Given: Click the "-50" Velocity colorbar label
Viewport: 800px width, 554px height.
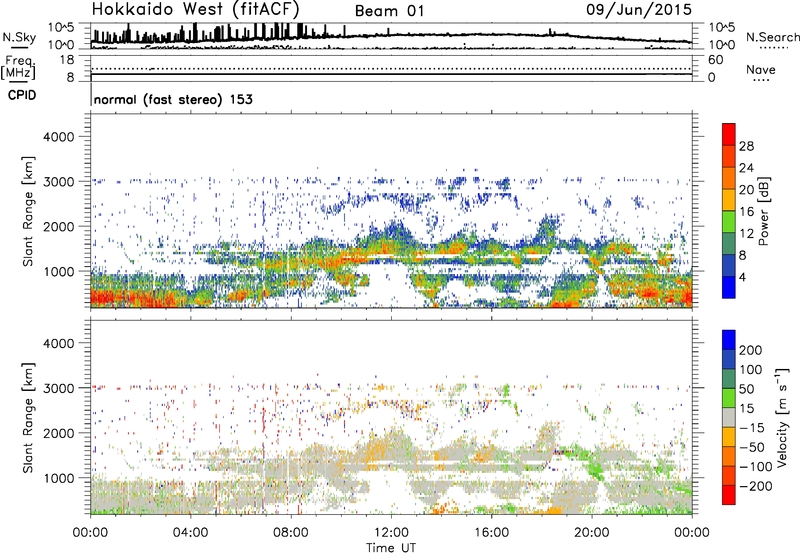Looking at the screenshot, I should click(x=753, y=448).
